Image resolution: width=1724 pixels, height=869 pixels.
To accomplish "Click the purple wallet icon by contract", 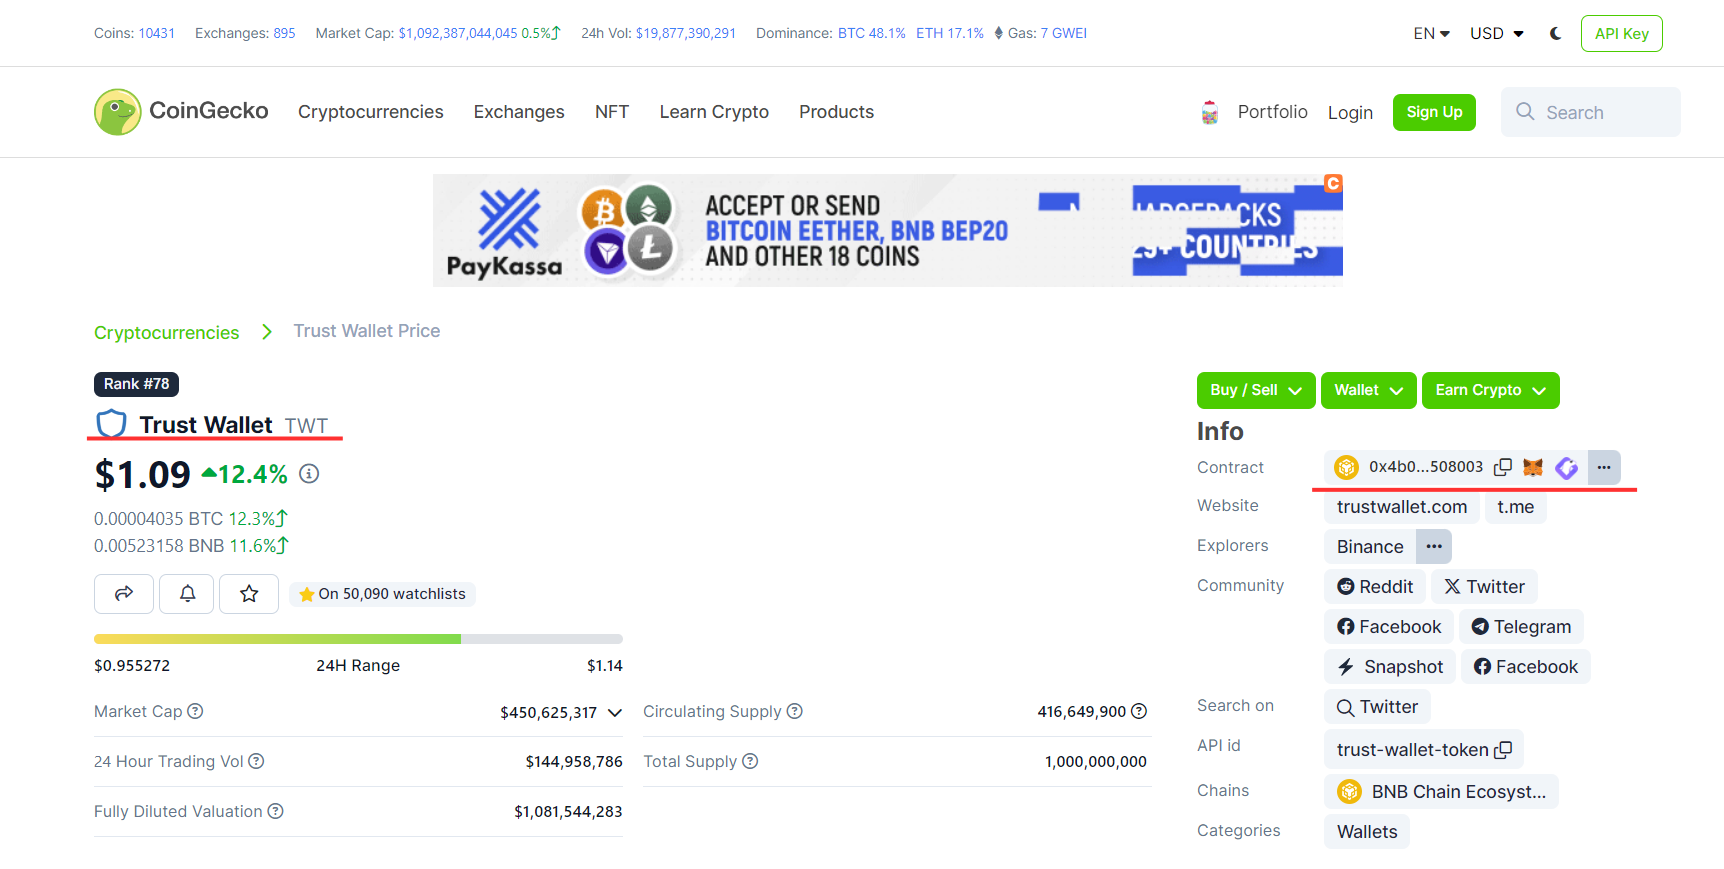I will [1567, 467].
